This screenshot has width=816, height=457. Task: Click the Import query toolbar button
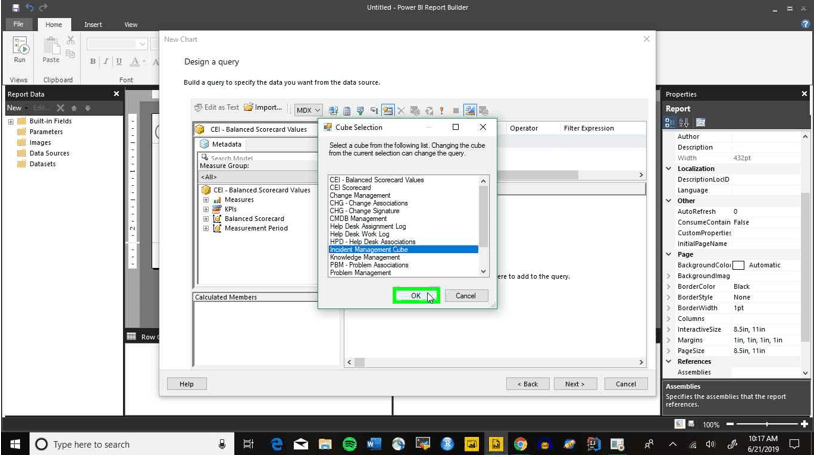click(x=263, y=108)
